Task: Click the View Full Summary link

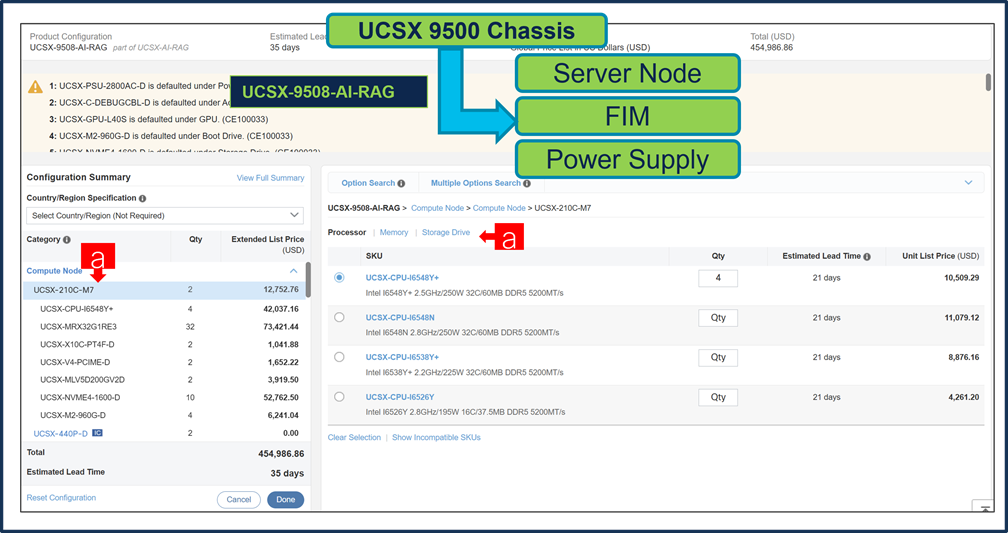Action: [x=270, y=178]
